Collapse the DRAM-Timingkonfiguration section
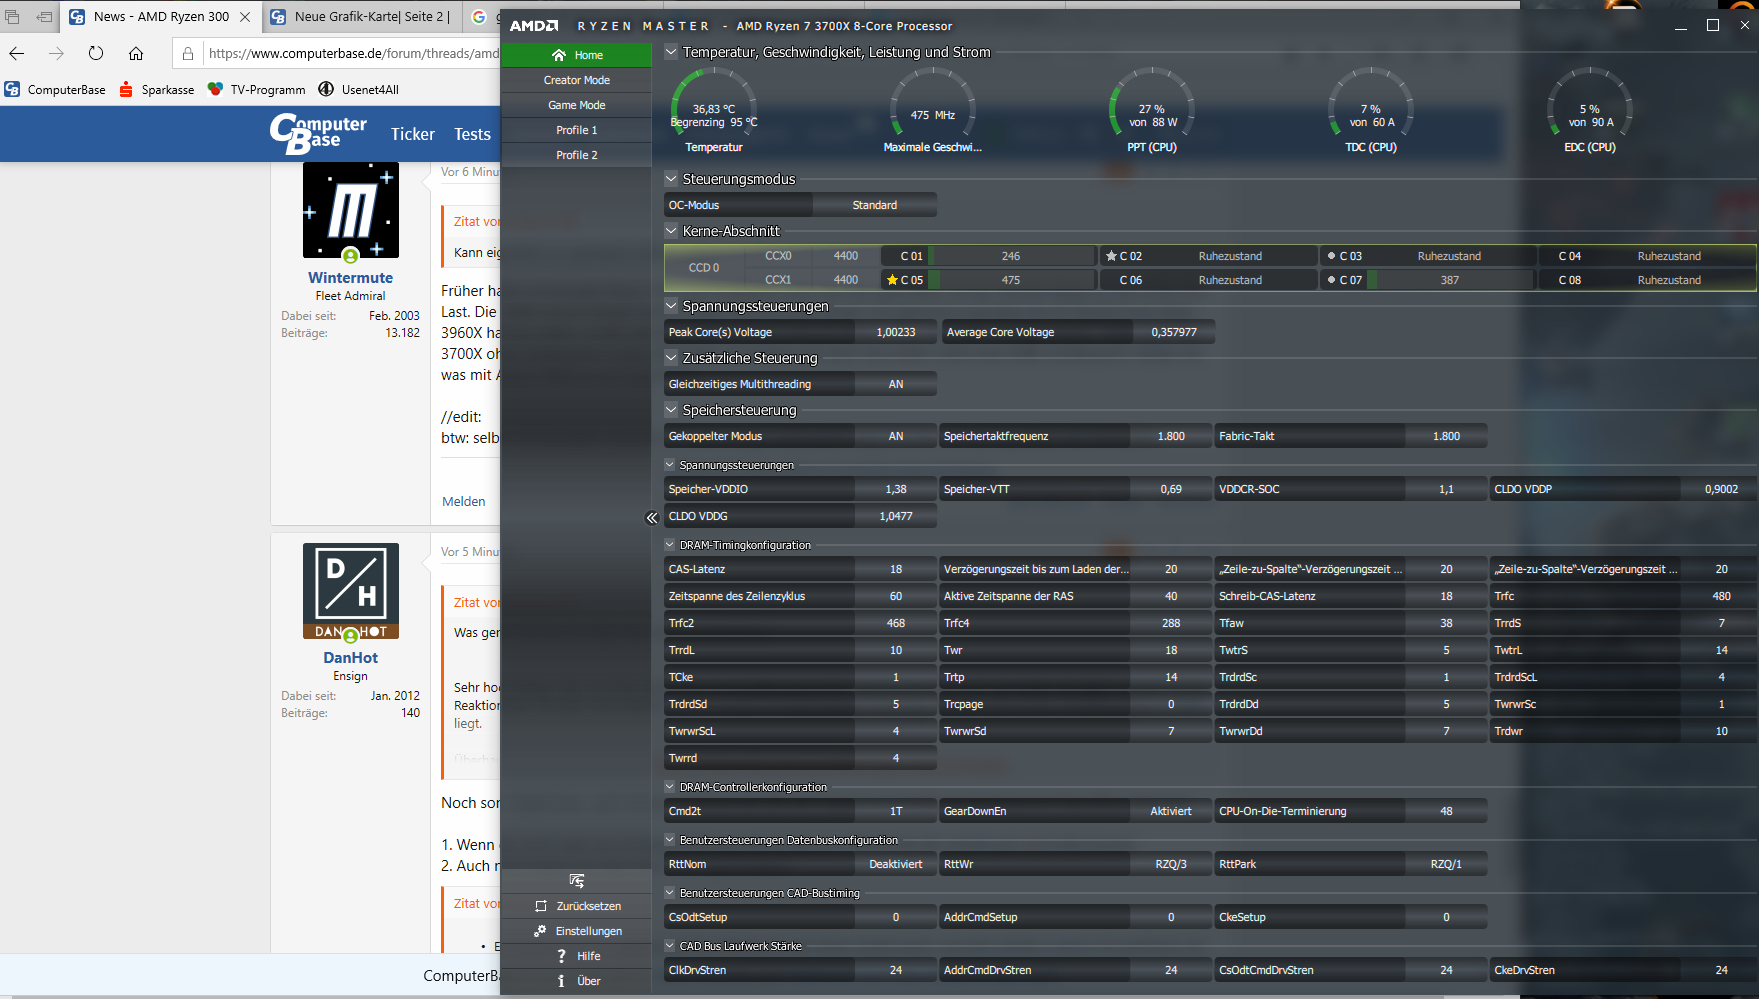The width and height of the screenshot is (1759, 999). point(670,545)
